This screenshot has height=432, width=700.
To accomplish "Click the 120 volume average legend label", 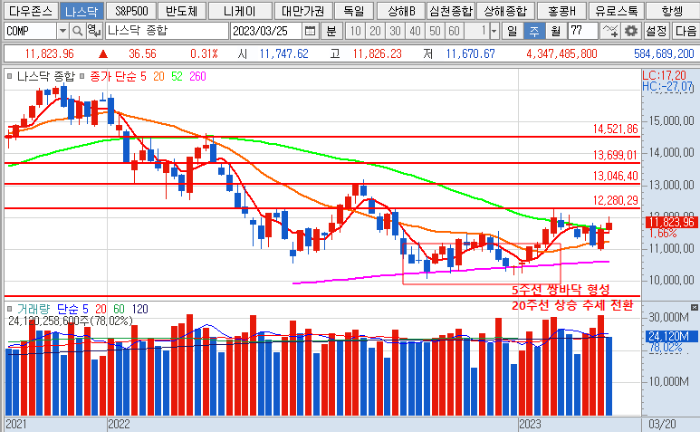I will point(140,309).
